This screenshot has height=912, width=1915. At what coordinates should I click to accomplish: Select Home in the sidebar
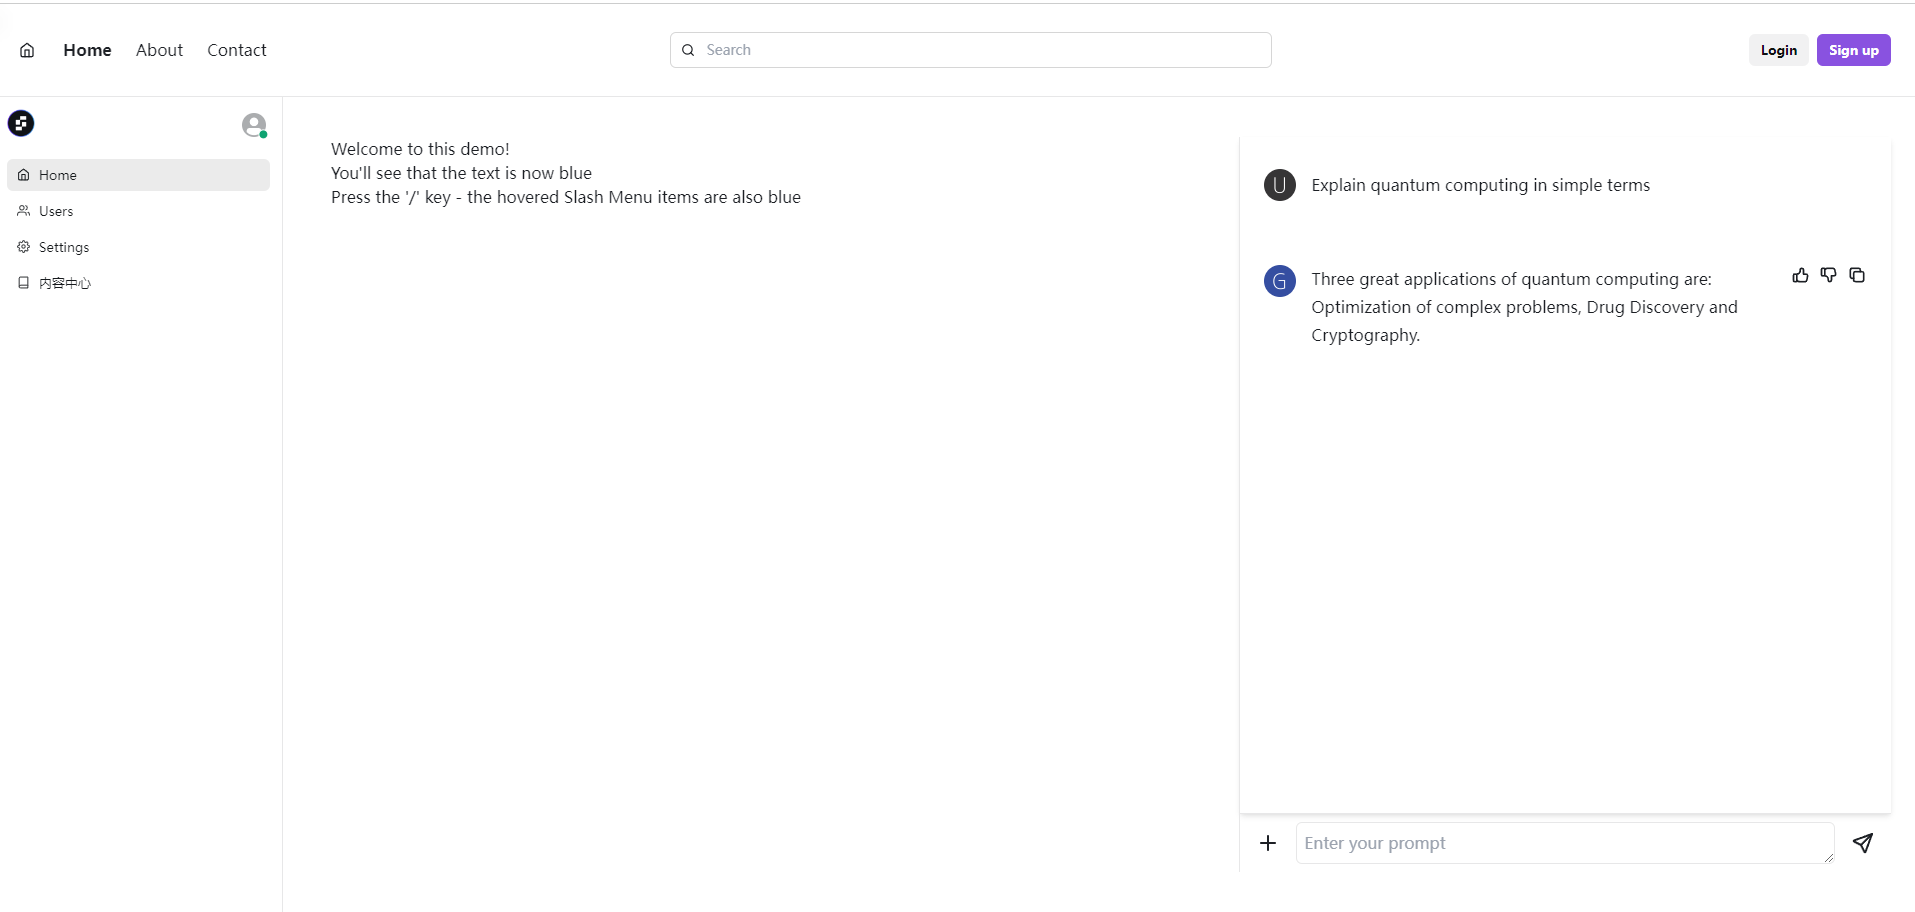click(x=138, y=175)
